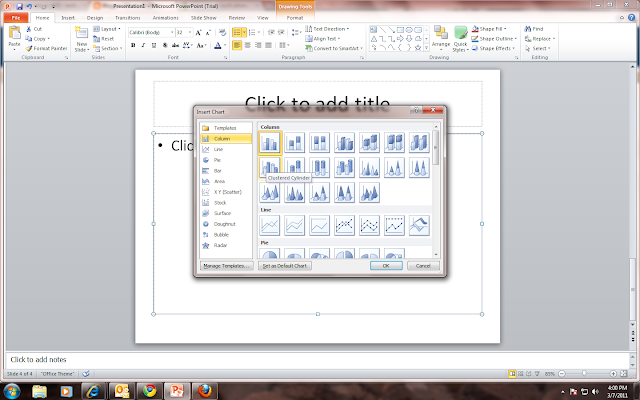Viewport: 640px width, 400px height.
Task: Click the Cut command
Action: 34,29
